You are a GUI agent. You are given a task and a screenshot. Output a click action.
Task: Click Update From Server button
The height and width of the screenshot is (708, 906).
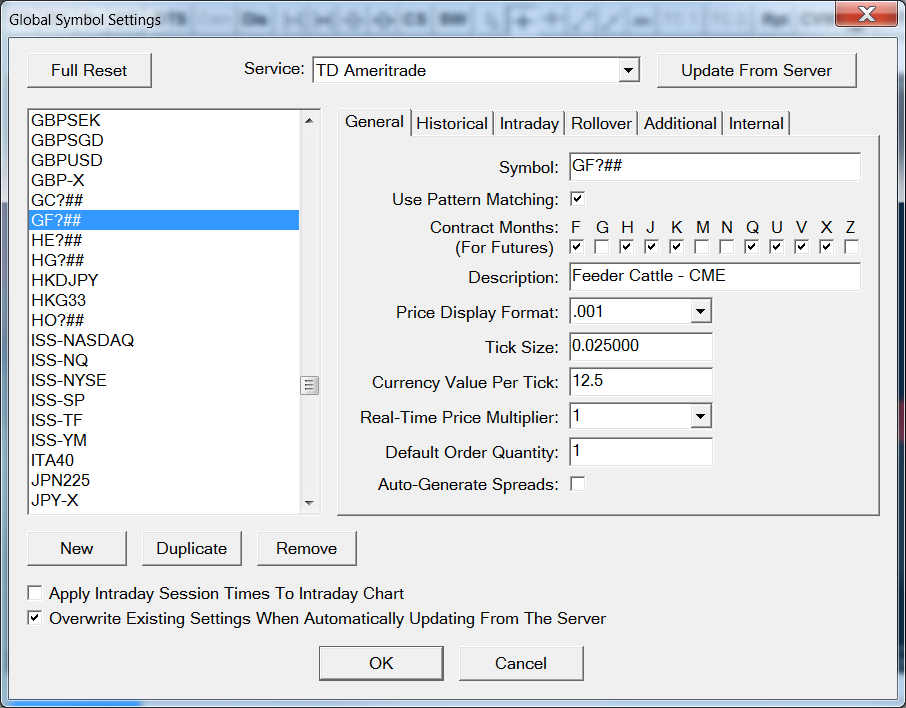[x=756, y=71]
